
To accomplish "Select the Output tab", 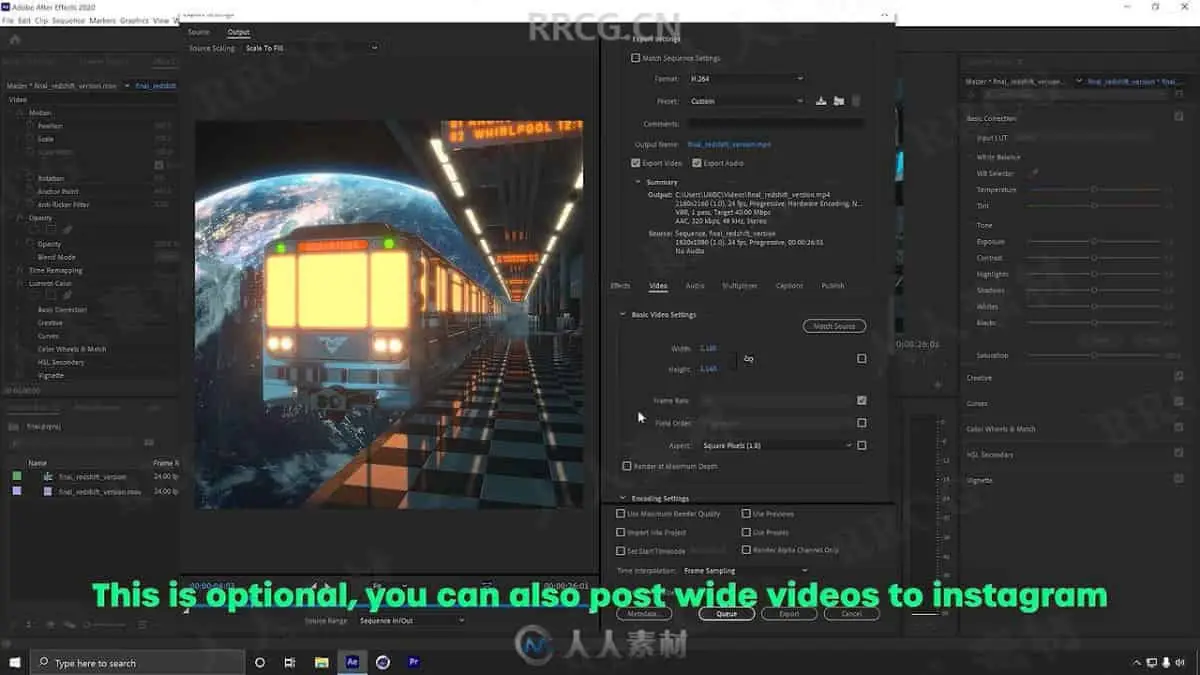I will (238, 32).
